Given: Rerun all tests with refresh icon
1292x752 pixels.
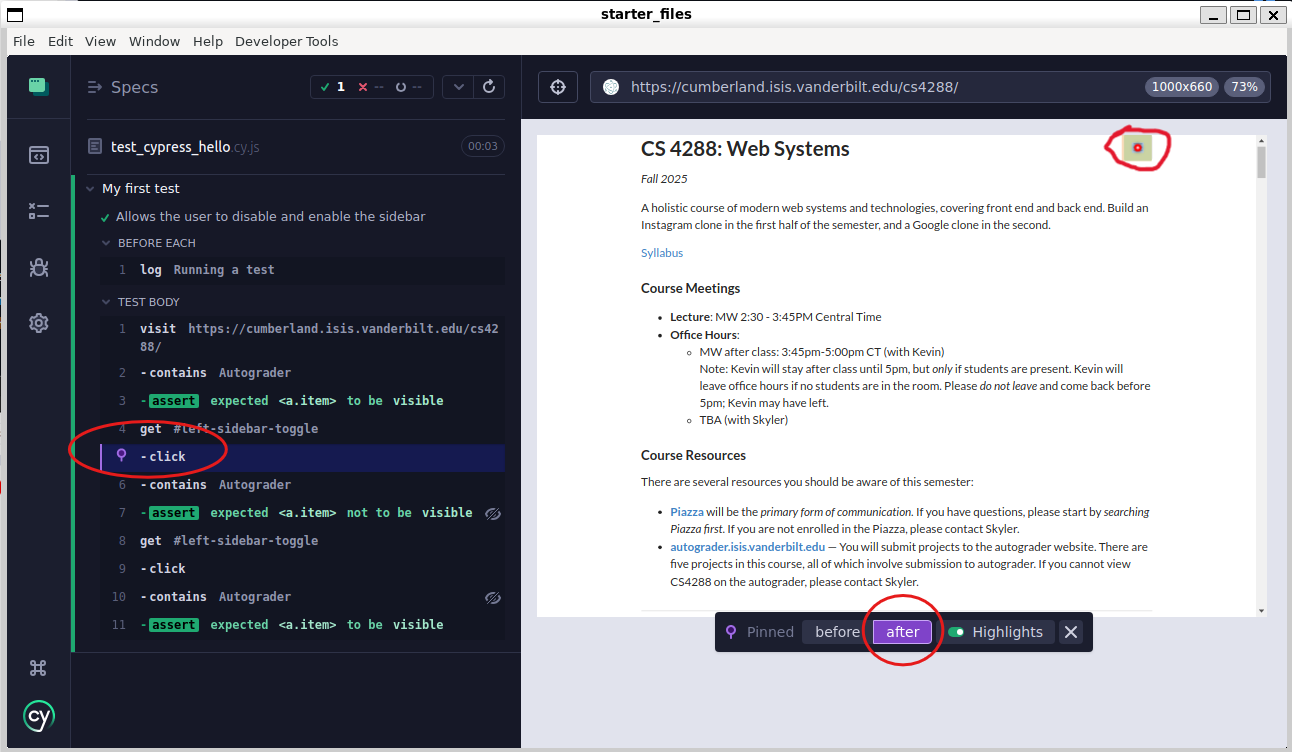Looking at the screenshot, I should pos(489,87).
